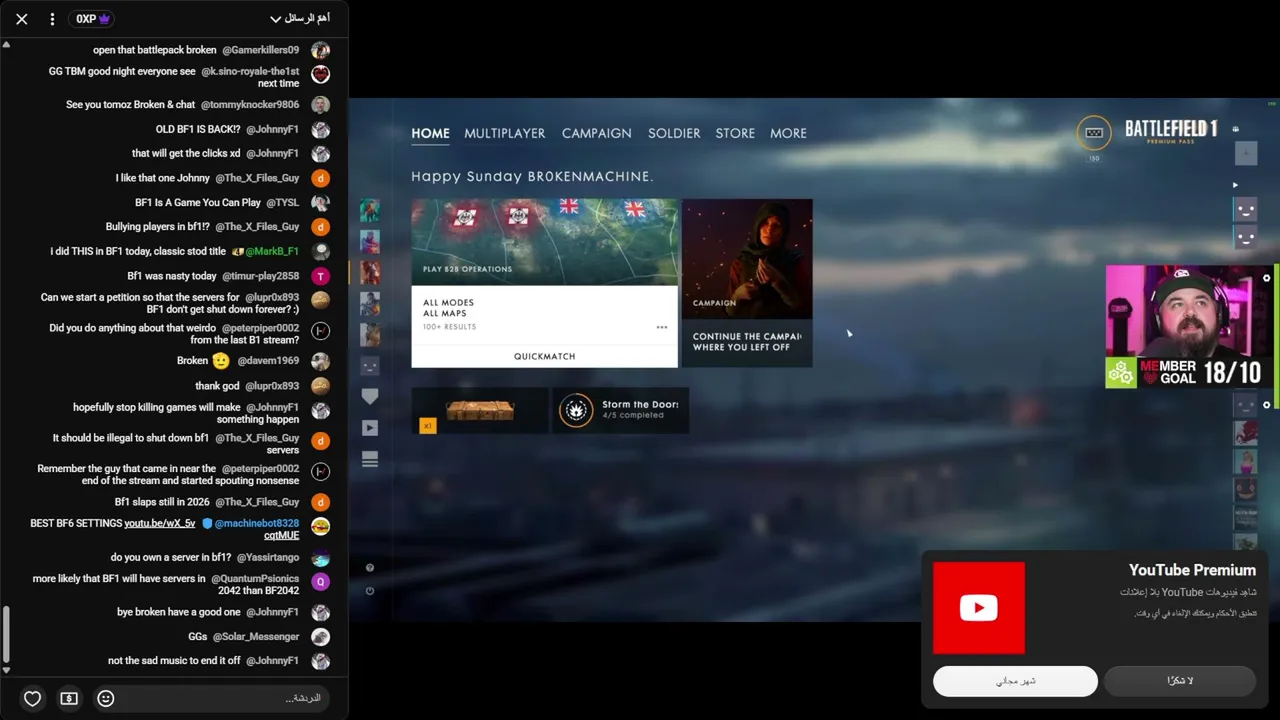Click @QuantumPsionics' purple Q avatar
The height and width of the screenshot is (720, 1280).
[x=320, y=582]
